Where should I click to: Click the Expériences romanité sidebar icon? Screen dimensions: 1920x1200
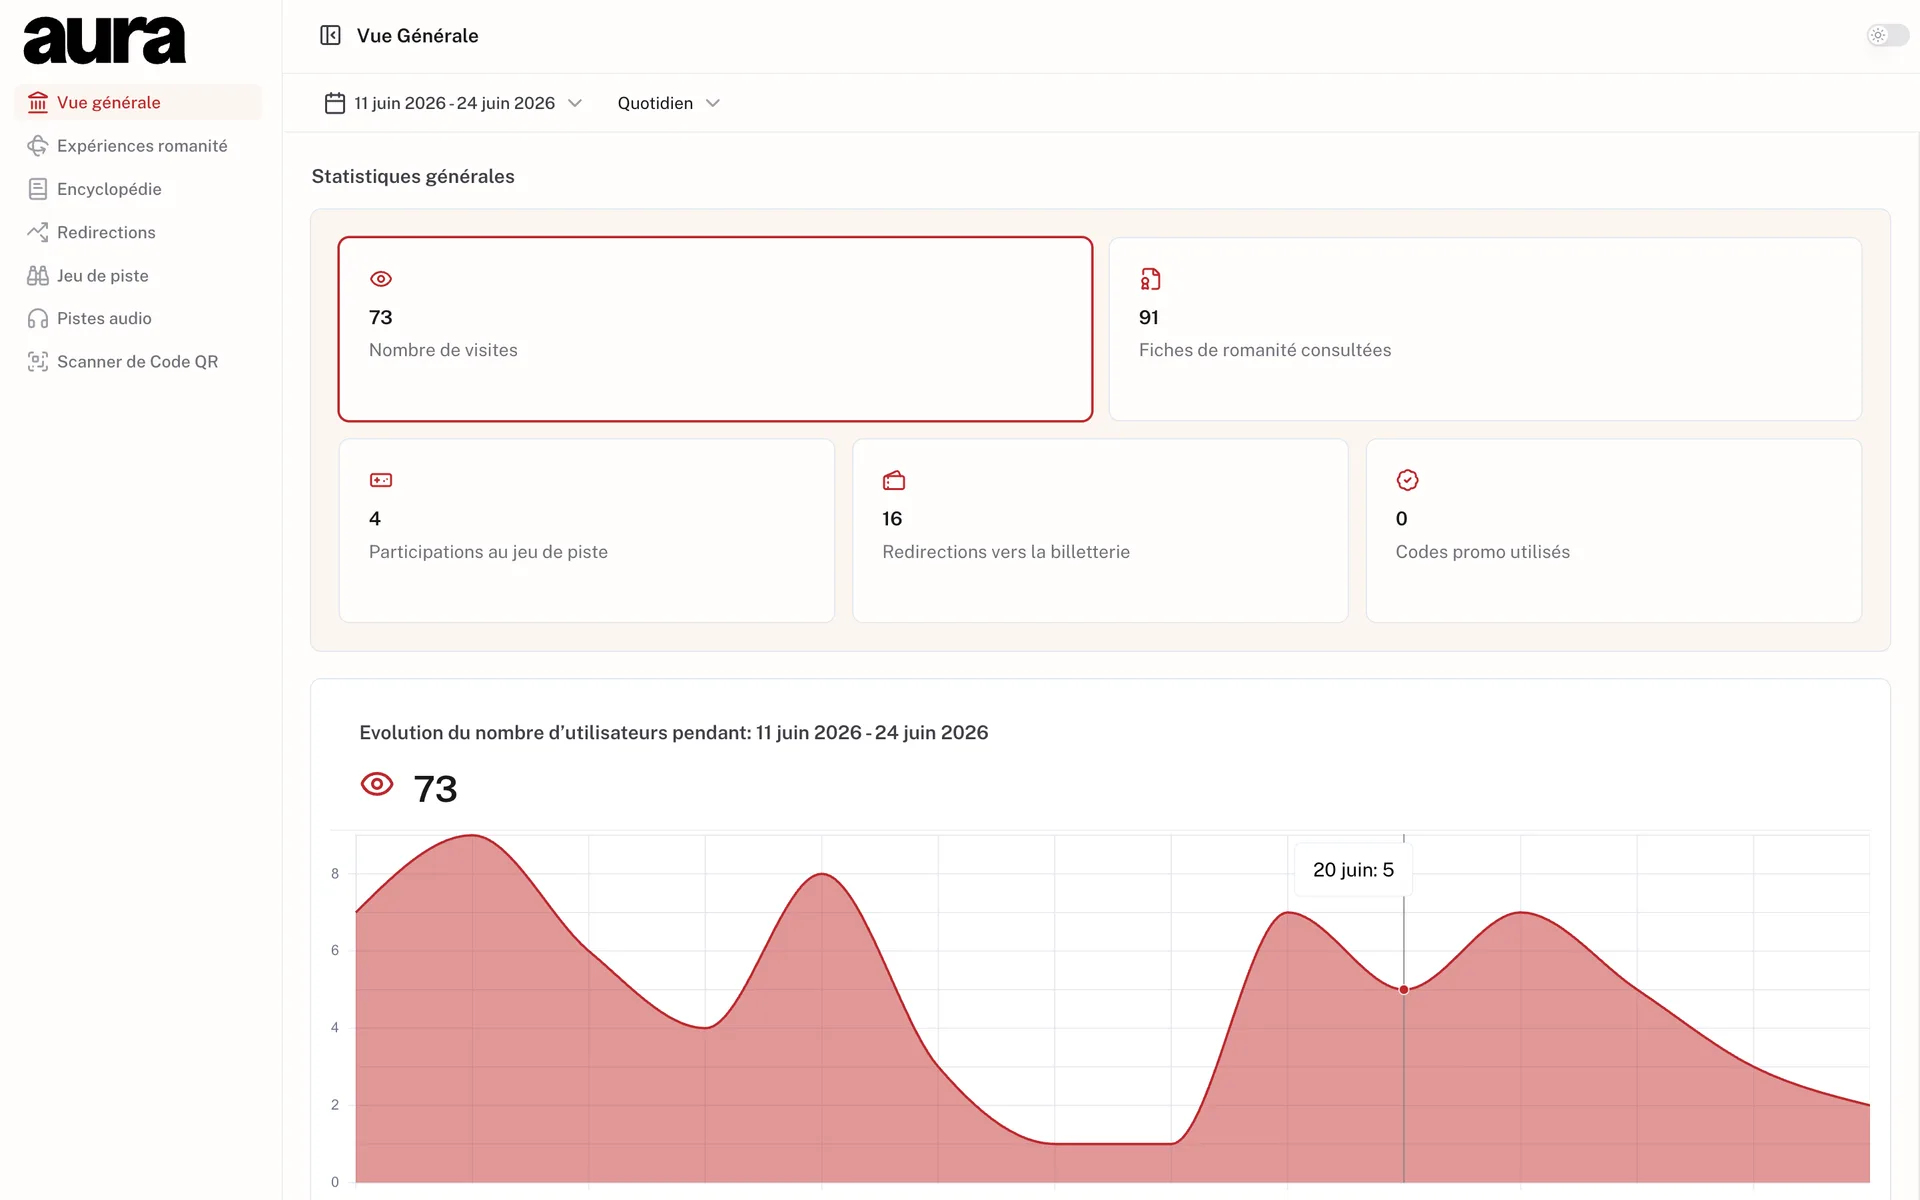click(x=38, y=146)
